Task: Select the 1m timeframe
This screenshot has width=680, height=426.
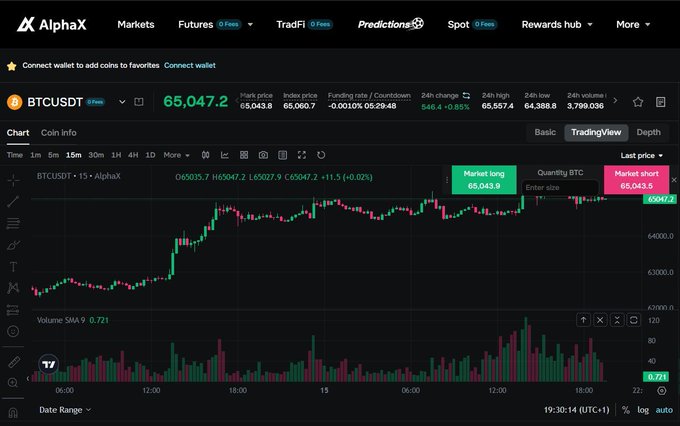Action: 36,155
